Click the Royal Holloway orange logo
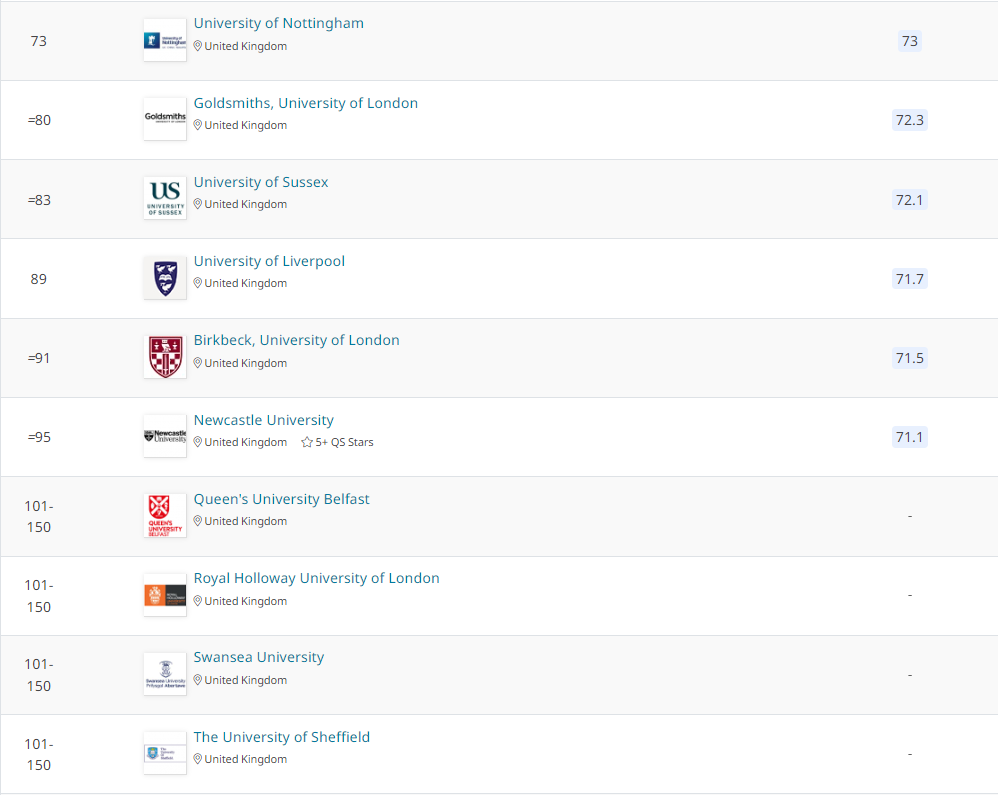998x795 pixels. tap(165, 595)
